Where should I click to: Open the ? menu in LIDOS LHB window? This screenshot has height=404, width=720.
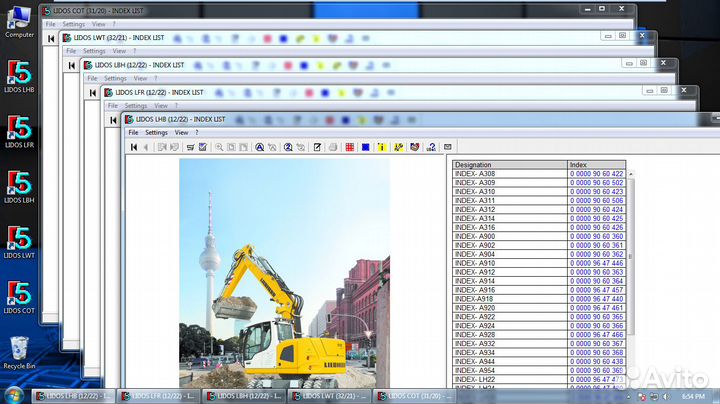[x=197, y=132]
